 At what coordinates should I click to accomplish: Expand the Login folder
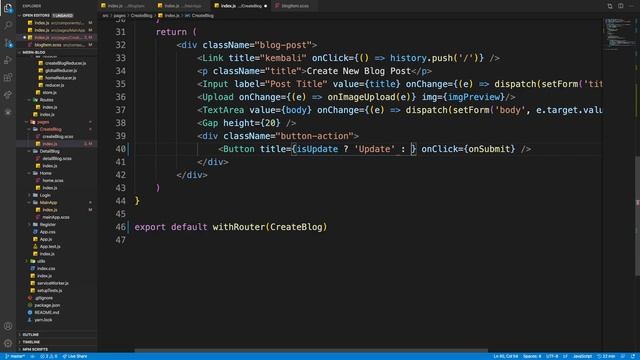point(45,195)
